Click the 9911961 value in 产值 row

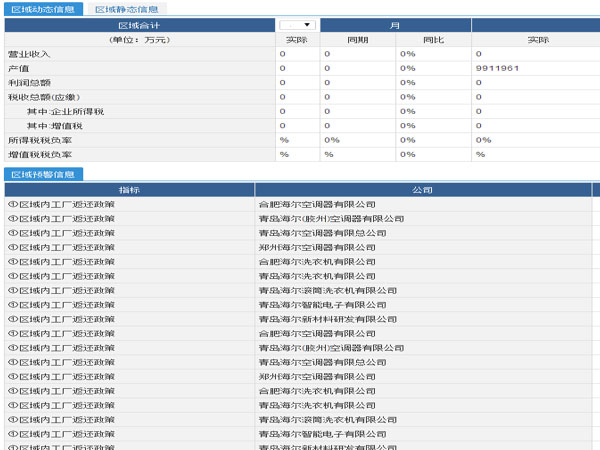pos(497,68)
